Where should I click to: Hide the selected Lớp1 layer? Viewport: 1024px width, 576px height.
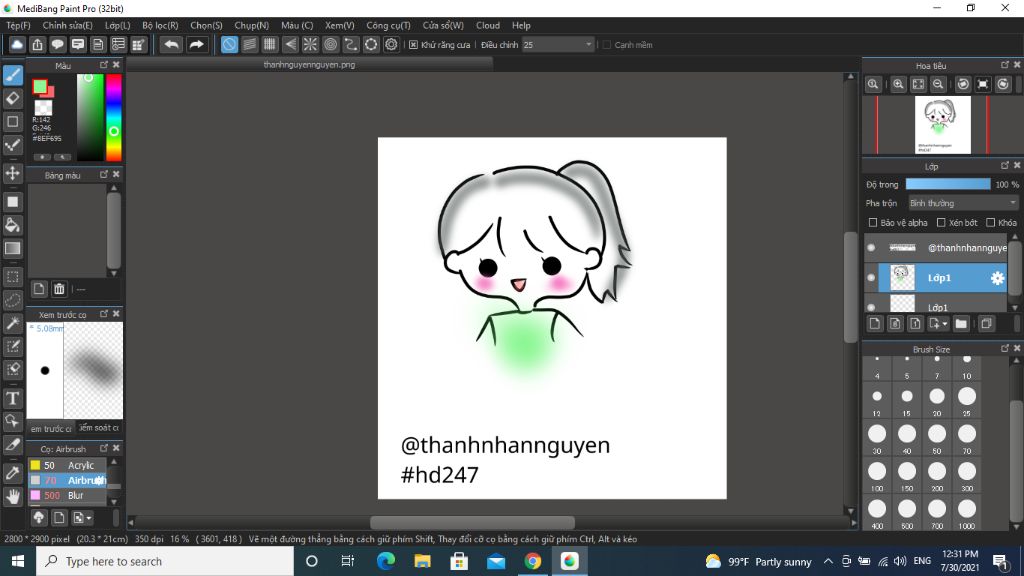coord(871,278)
